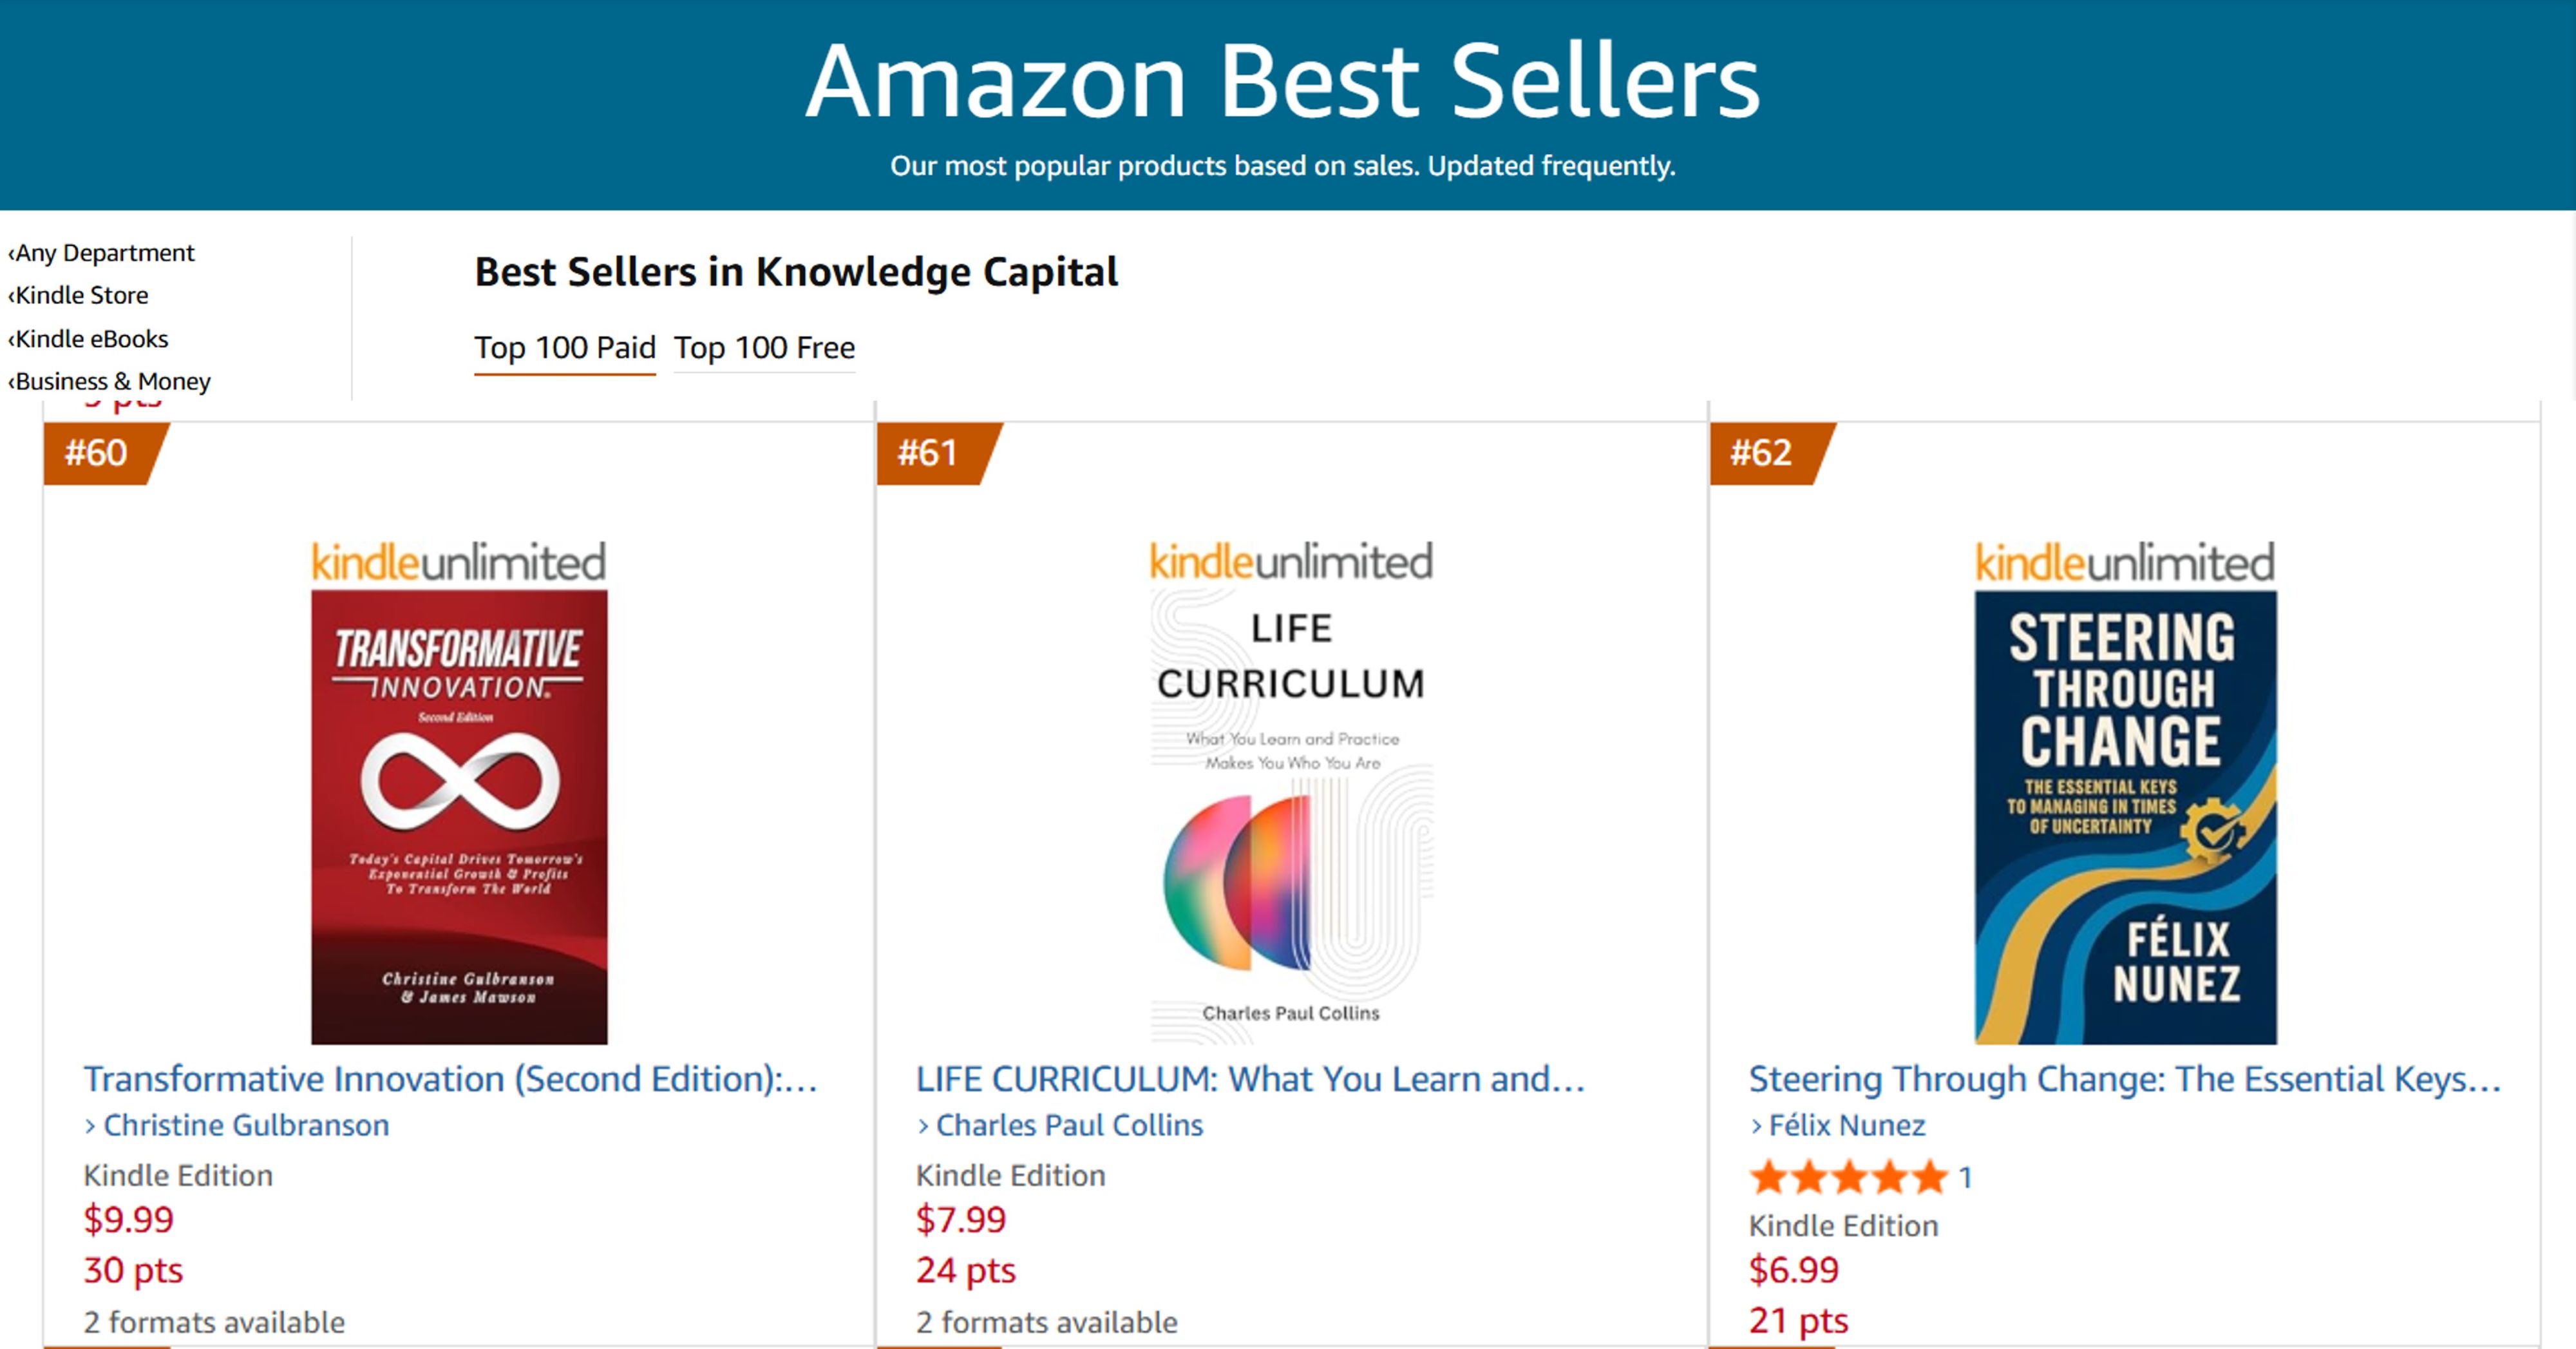Click the Life Curriculum book cover
Screen dimensions: 2576x1349
1291,816
